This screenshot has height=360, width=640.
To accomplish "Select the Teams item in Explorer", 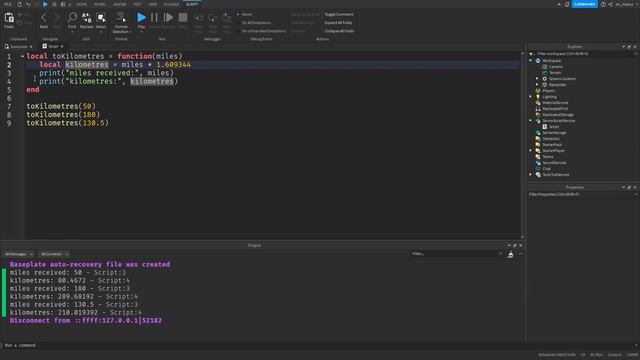I will click(548, 157).
